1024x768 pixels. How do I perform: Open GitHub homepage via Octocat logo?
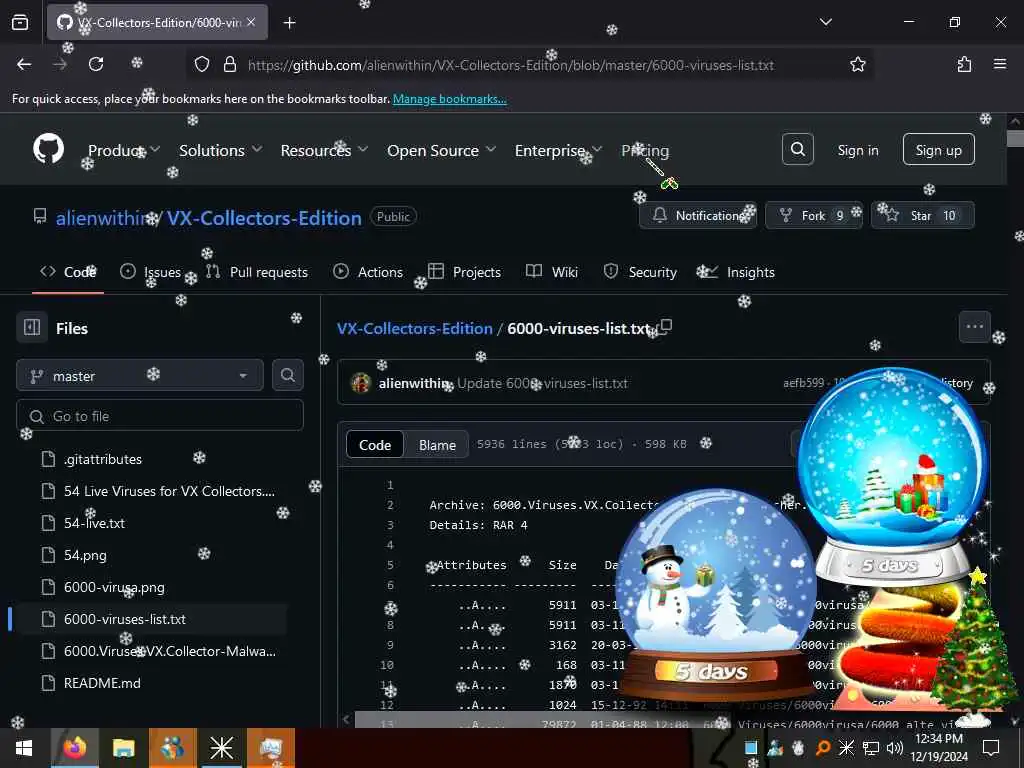[48, 149]
